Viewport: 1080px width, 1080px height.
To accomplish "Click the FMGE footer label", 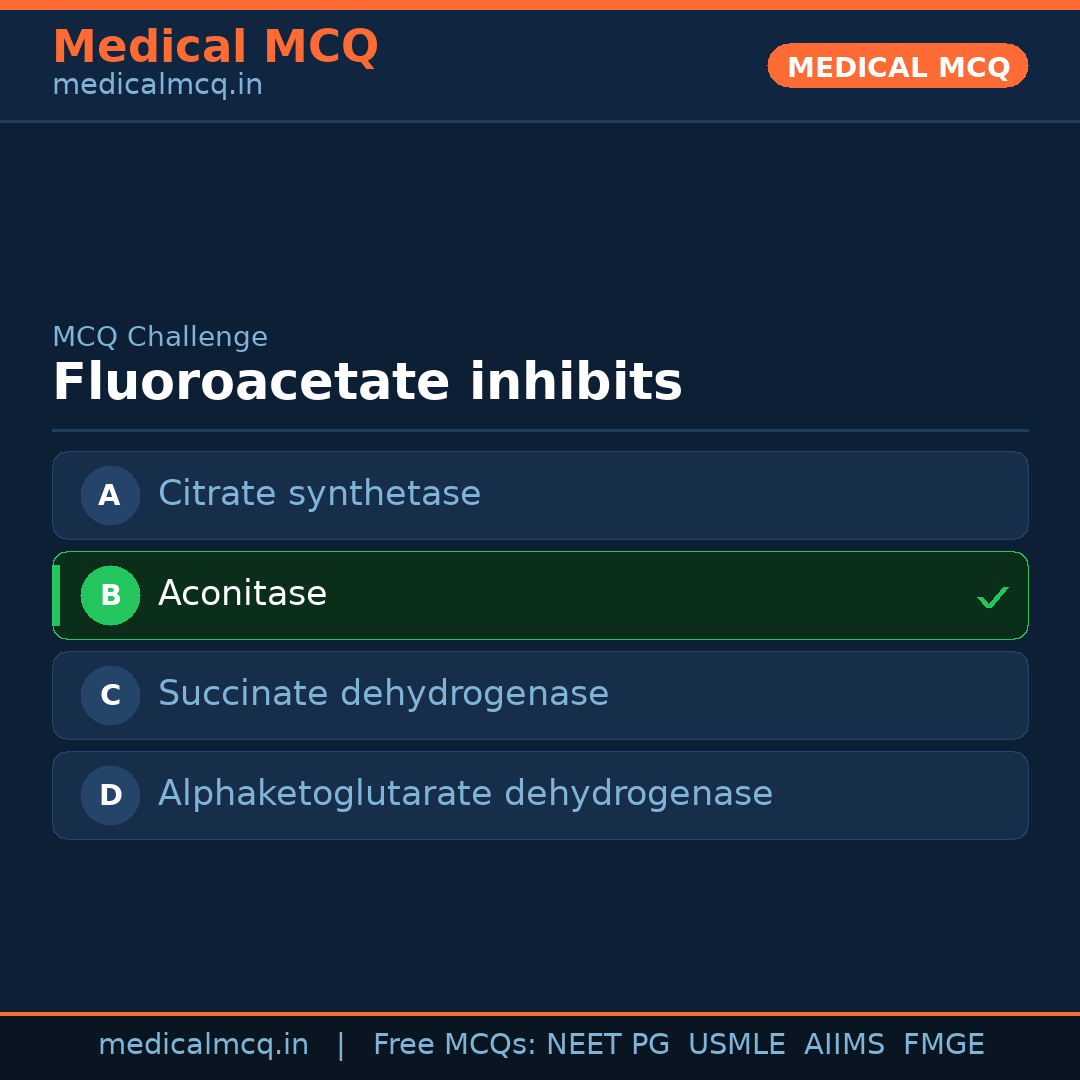I will pos(943,1045).
